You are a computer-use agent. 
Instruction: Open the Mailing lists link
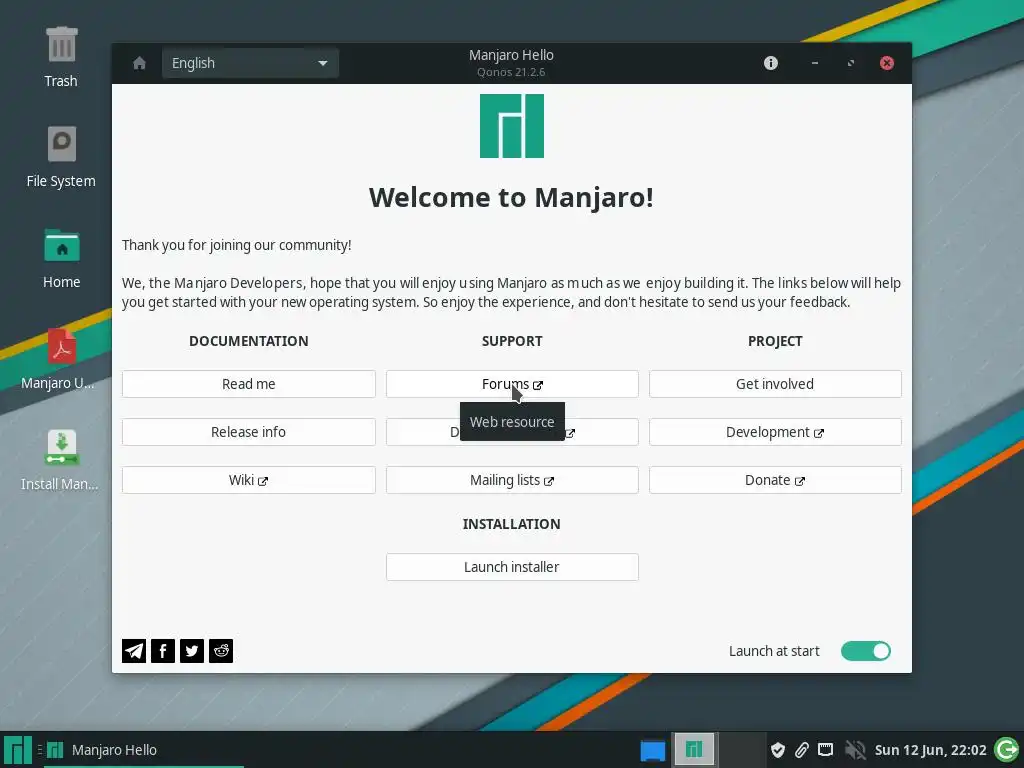point(512,480)
